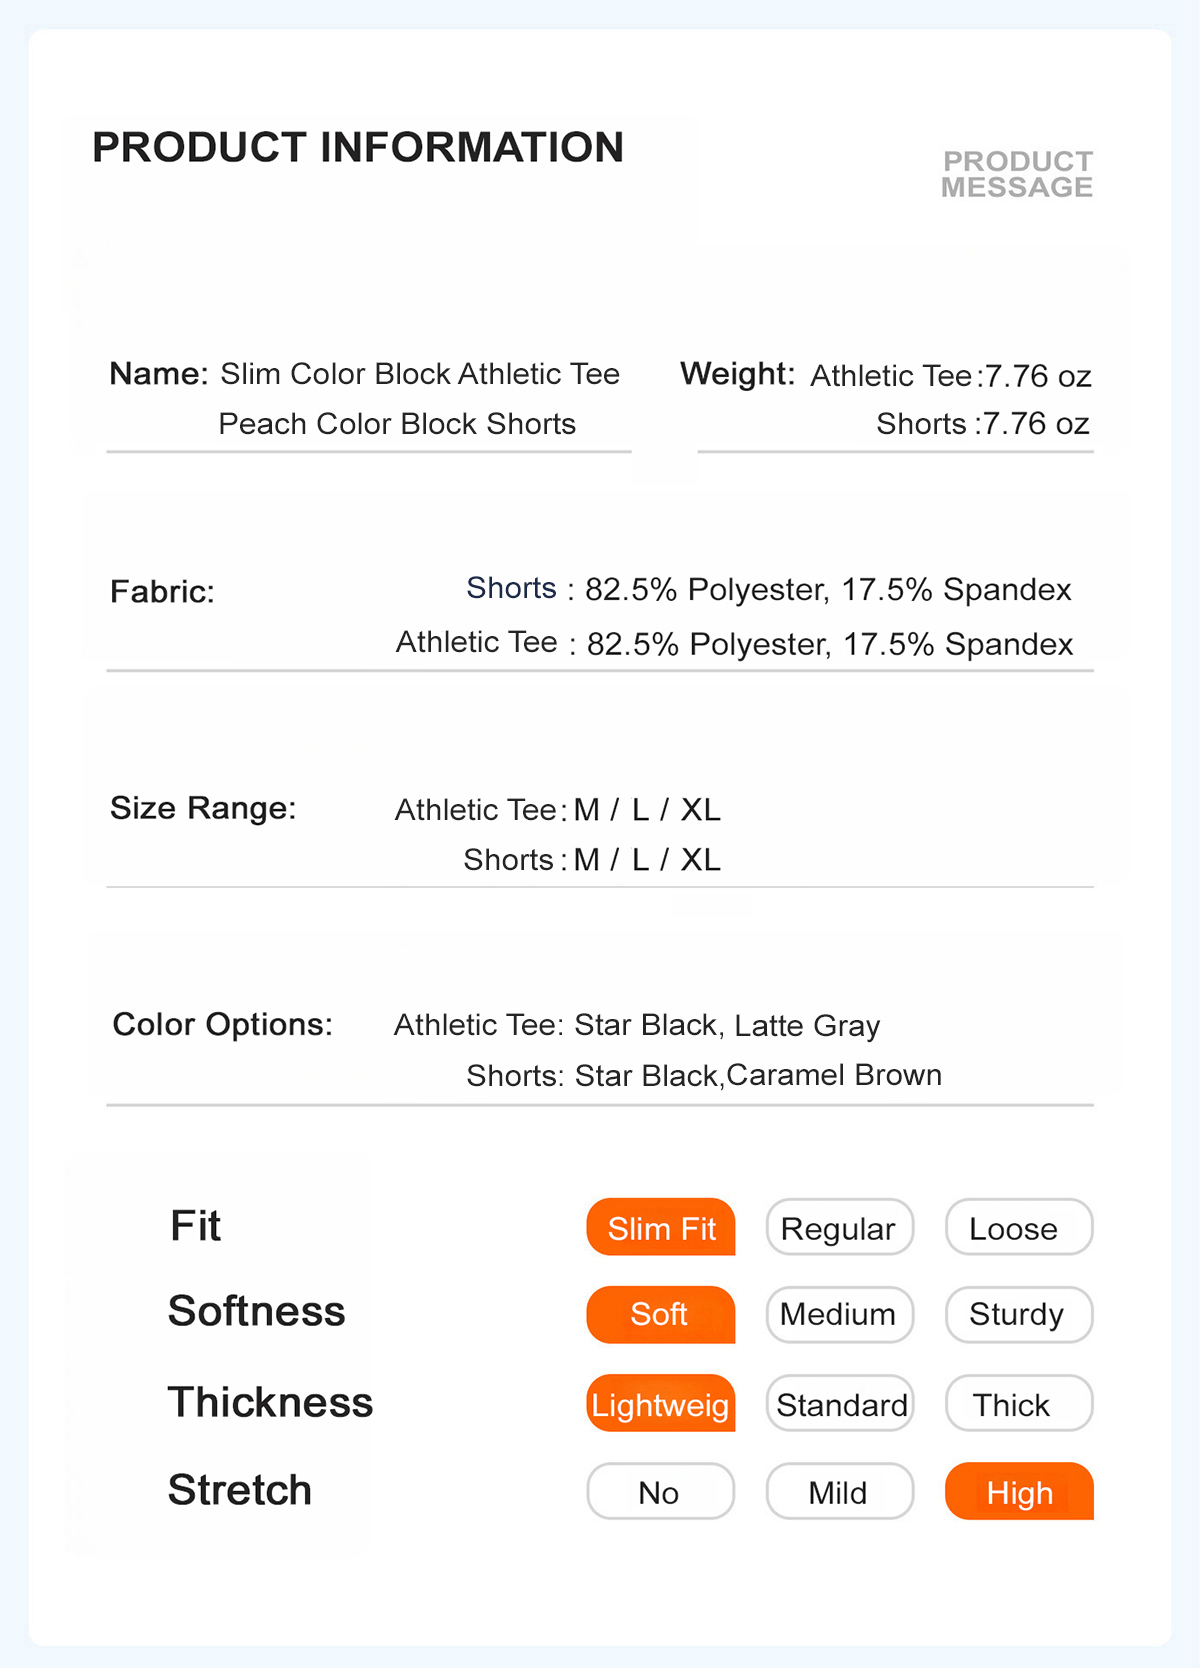The height and width of the screenshot is (1668, 1200).
Task: Click the Shorts fabric composition line
Action: [x=769, y=589]
